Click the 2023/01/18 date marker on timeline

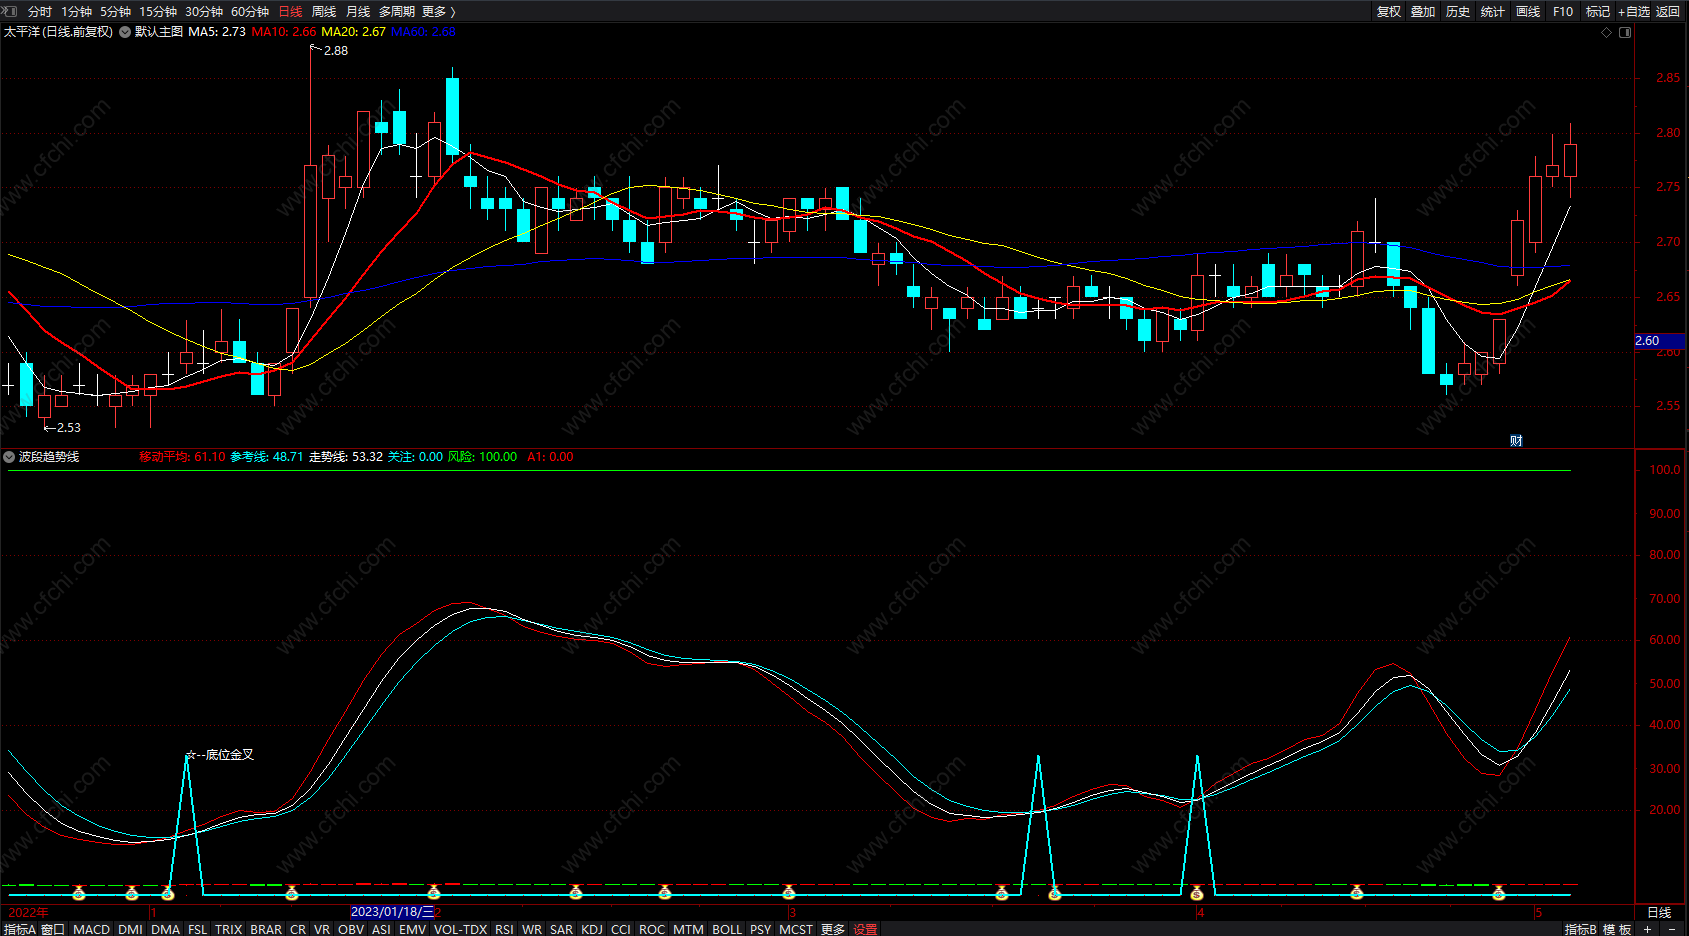pyautogui.click(x=392, y=912)
